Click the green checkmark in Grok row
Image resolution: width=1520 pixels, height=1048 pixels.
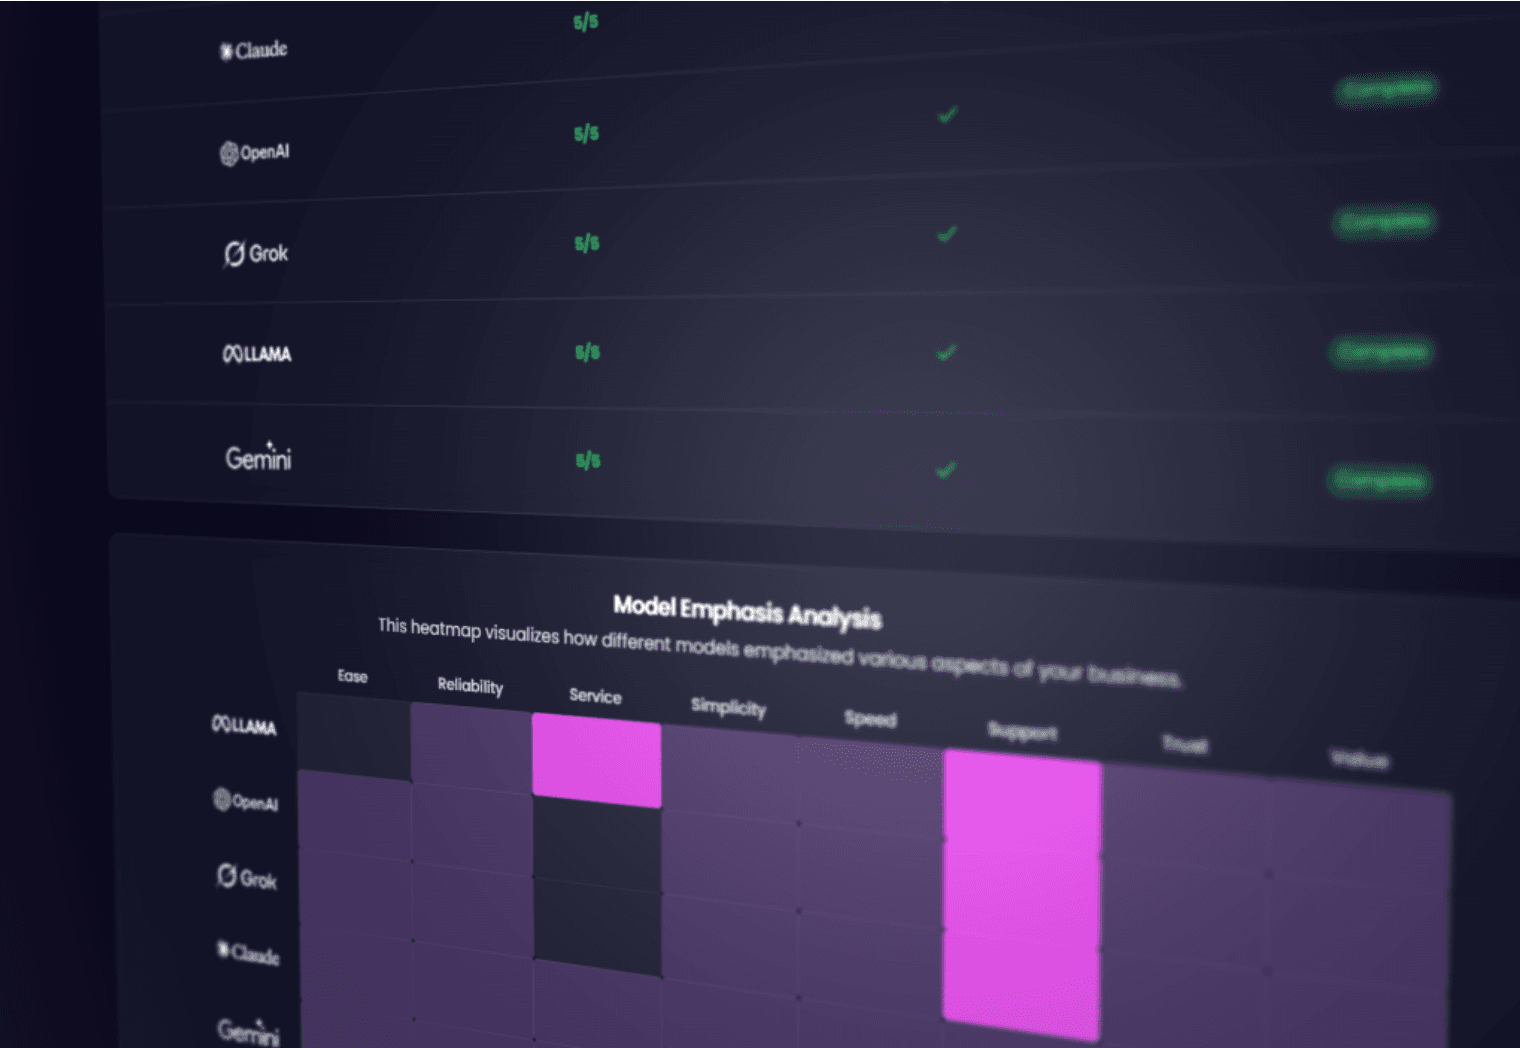click(946, 234)
